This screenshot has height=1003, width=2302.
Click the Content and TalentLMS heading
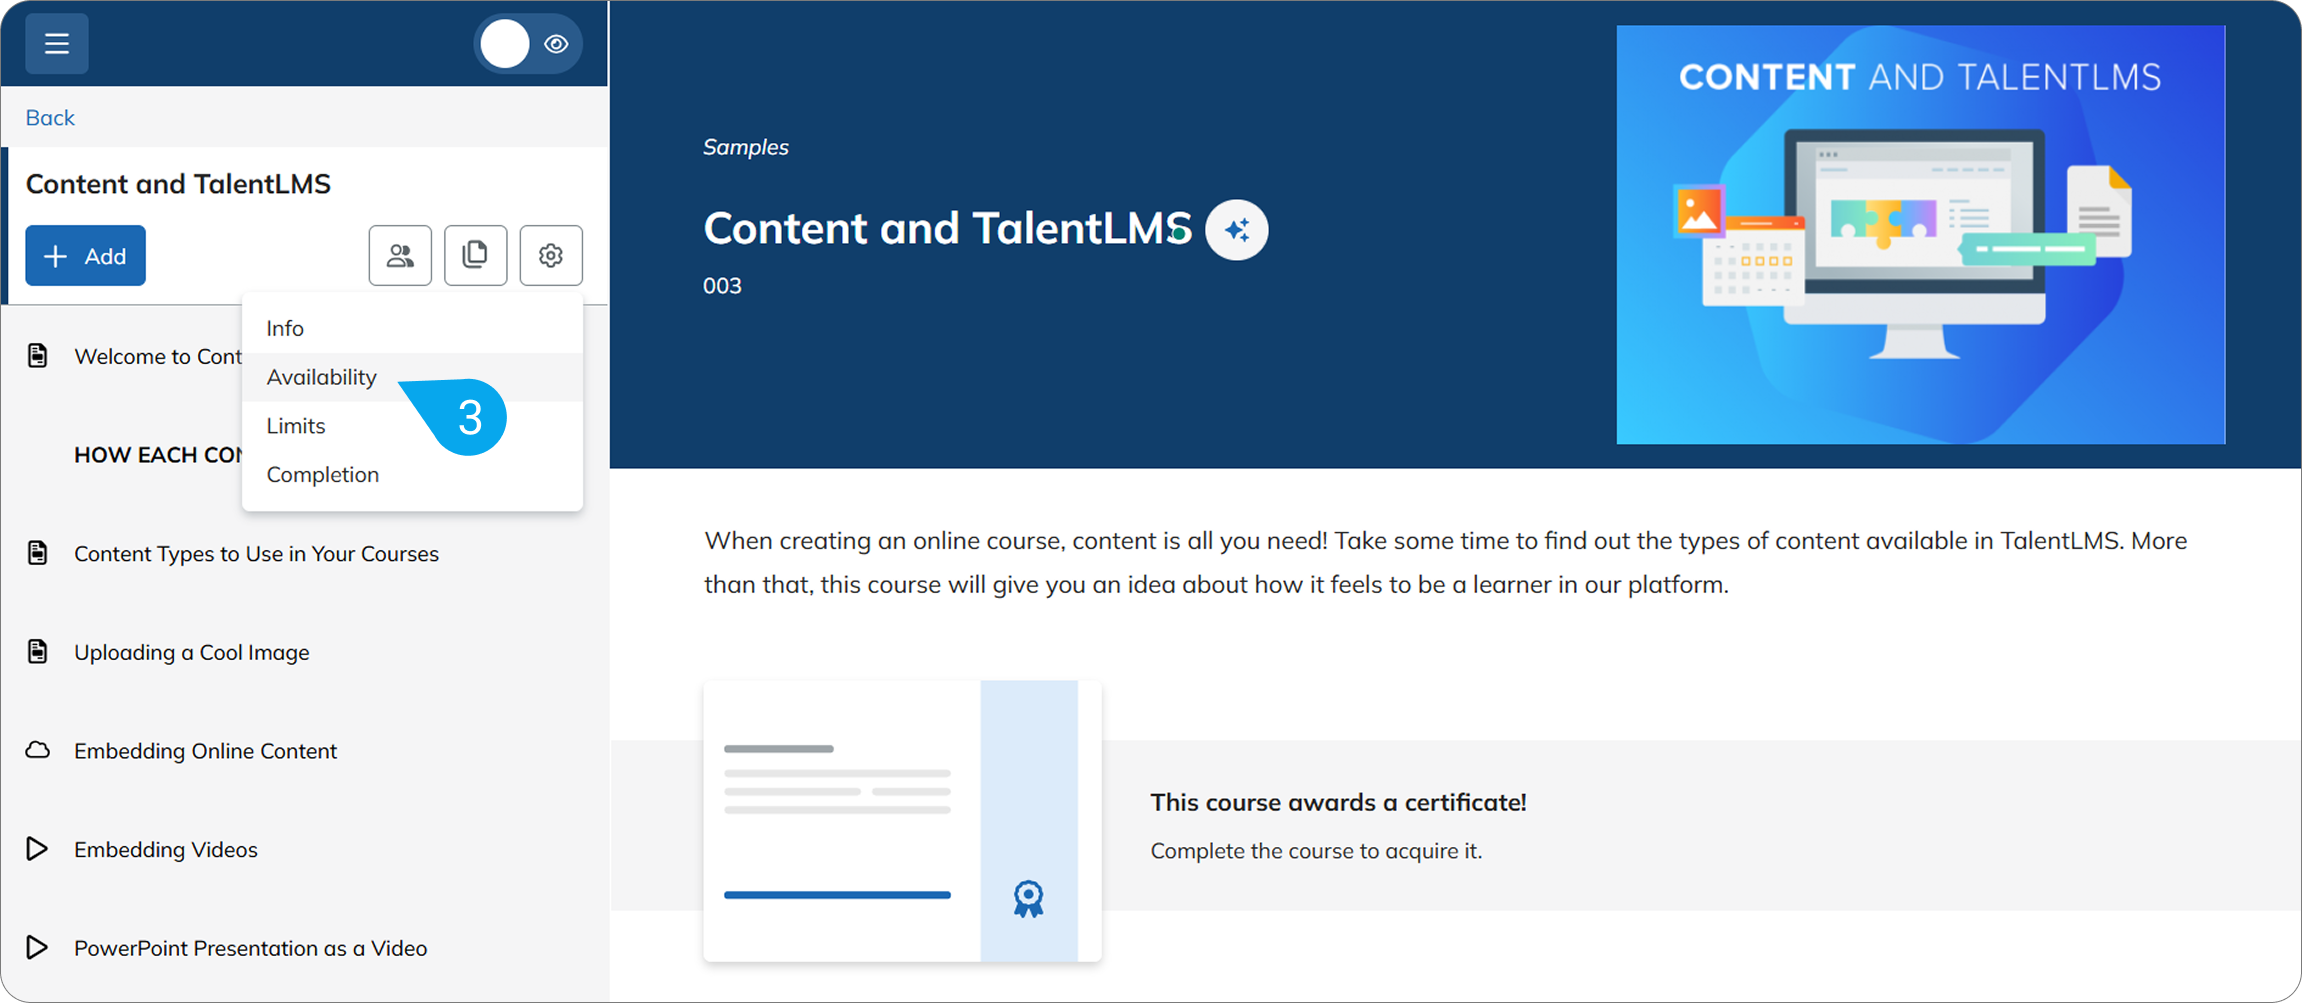click(x=948, y=229)
